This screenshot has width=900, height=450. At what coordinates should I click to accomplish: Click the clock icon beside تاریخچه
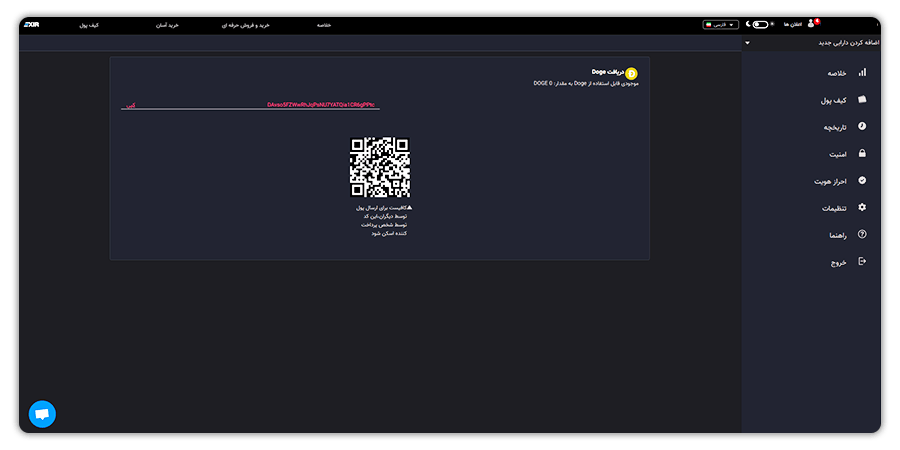[862, 126]
